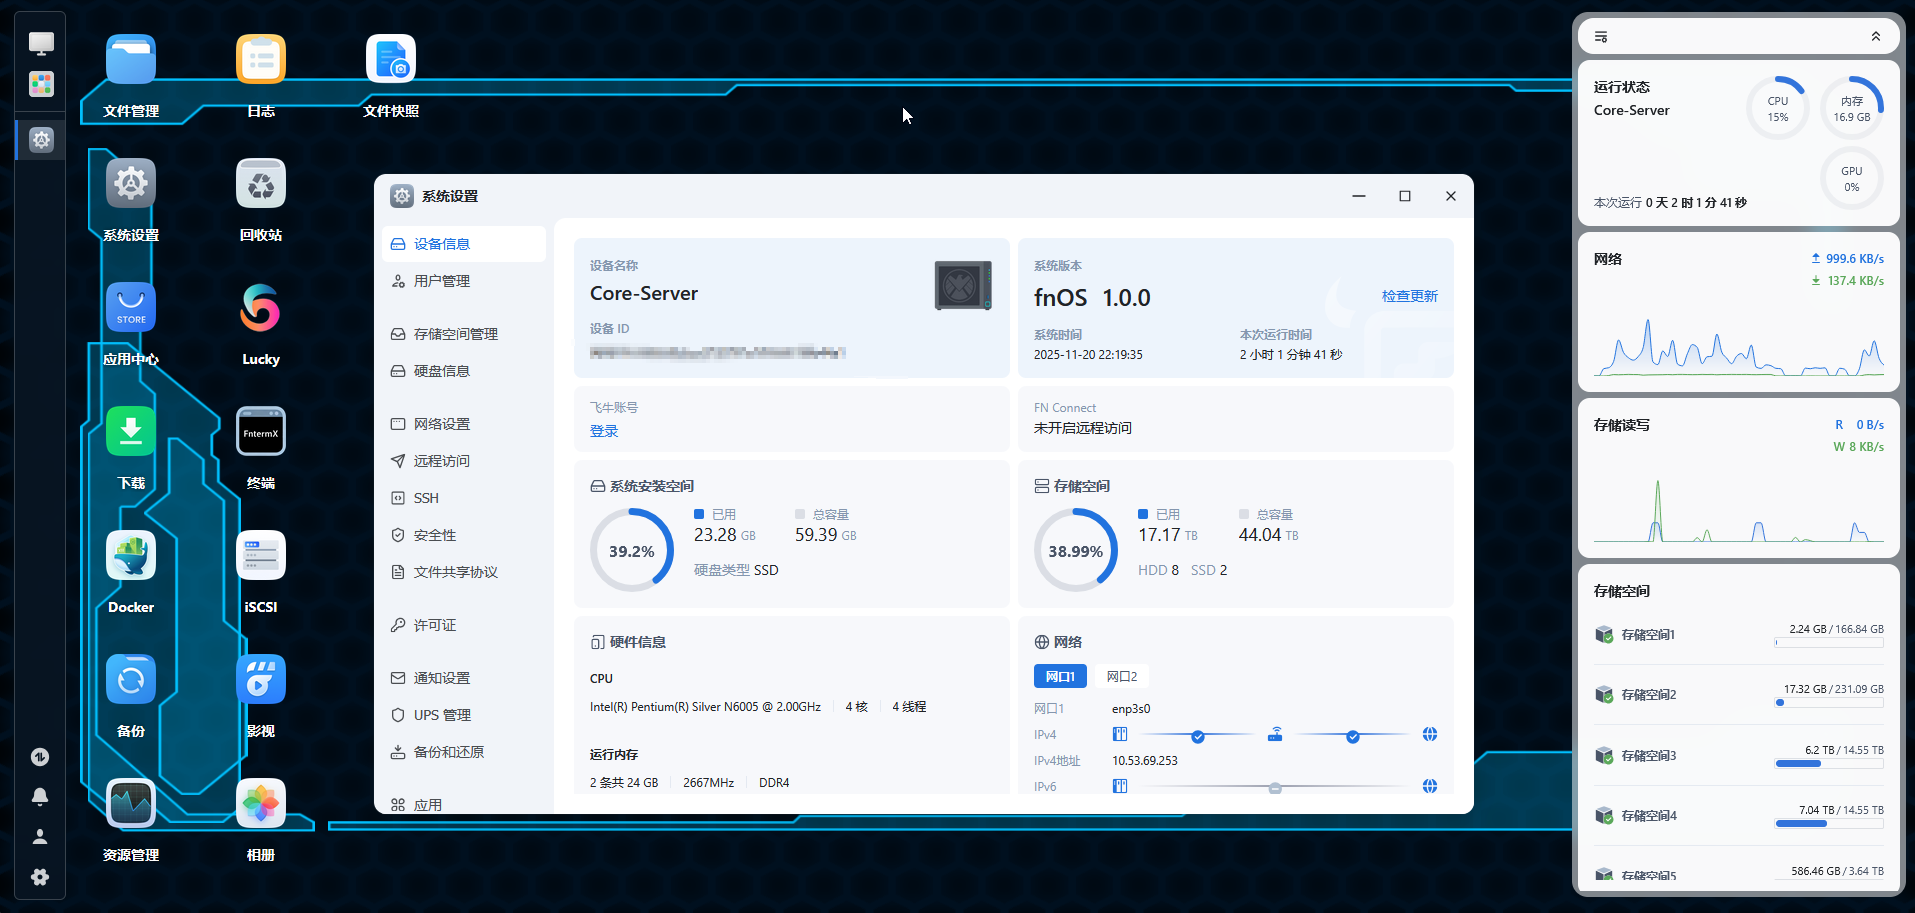Select 存储空间4 row in widget panel
This screenshot has width=1915, height=913.
coord(1739,816)
